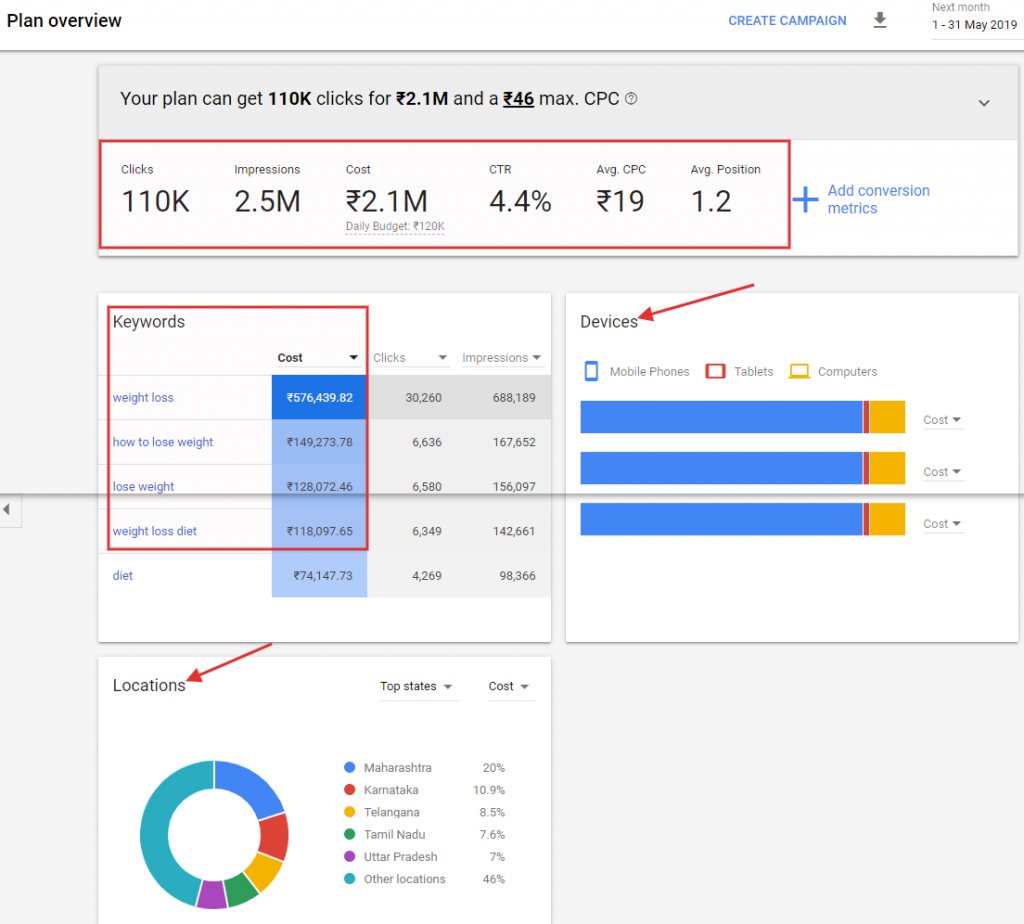Click the 1.2 Avg. Position metric
1024x924 pixels.
711,201
